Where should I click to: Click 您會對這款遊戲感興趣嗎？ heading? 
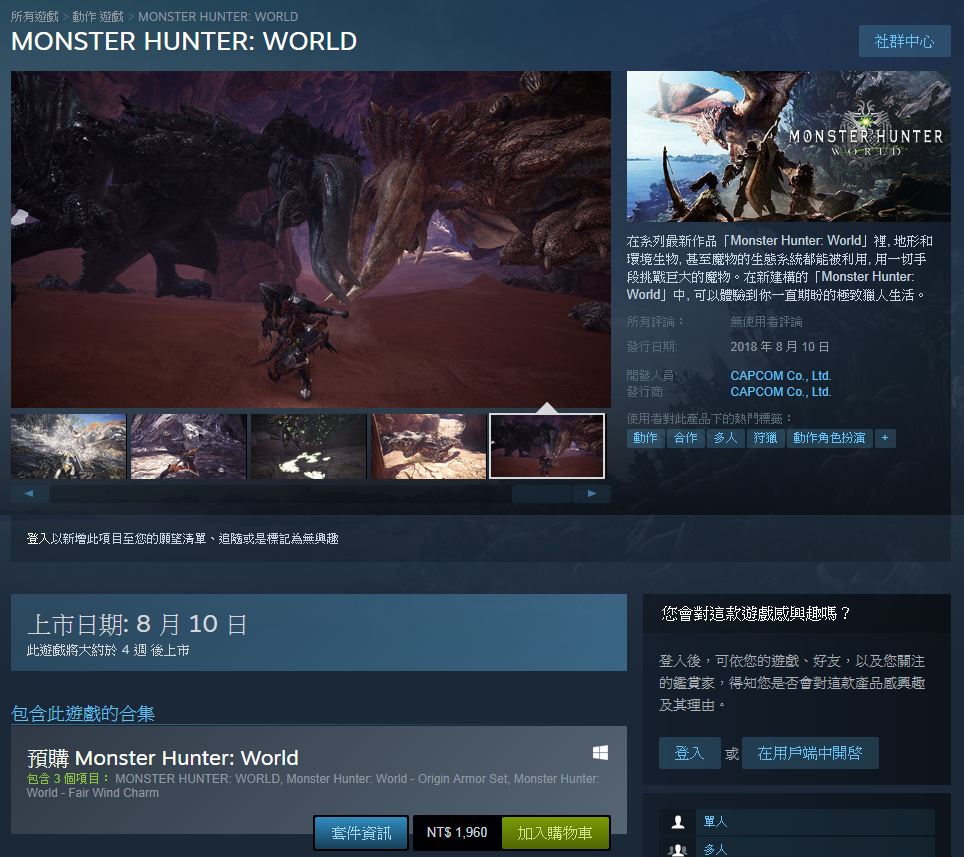click(756, 614)
